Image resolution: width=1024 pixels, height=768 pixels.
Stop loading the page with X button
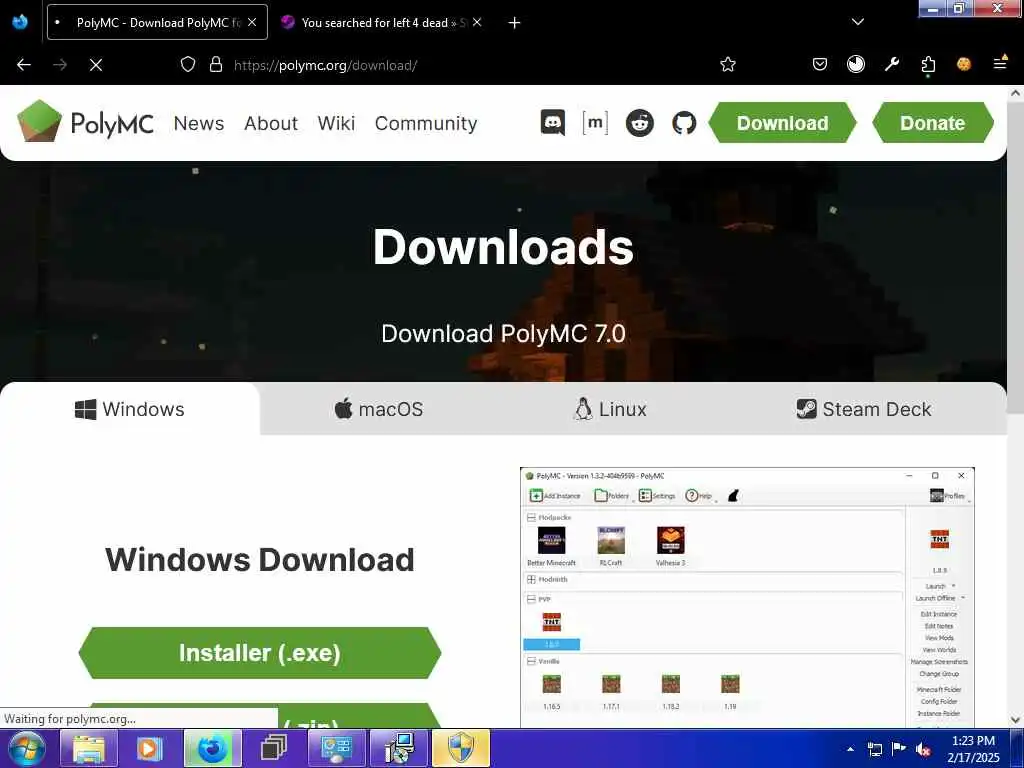[x=95, y=65]
